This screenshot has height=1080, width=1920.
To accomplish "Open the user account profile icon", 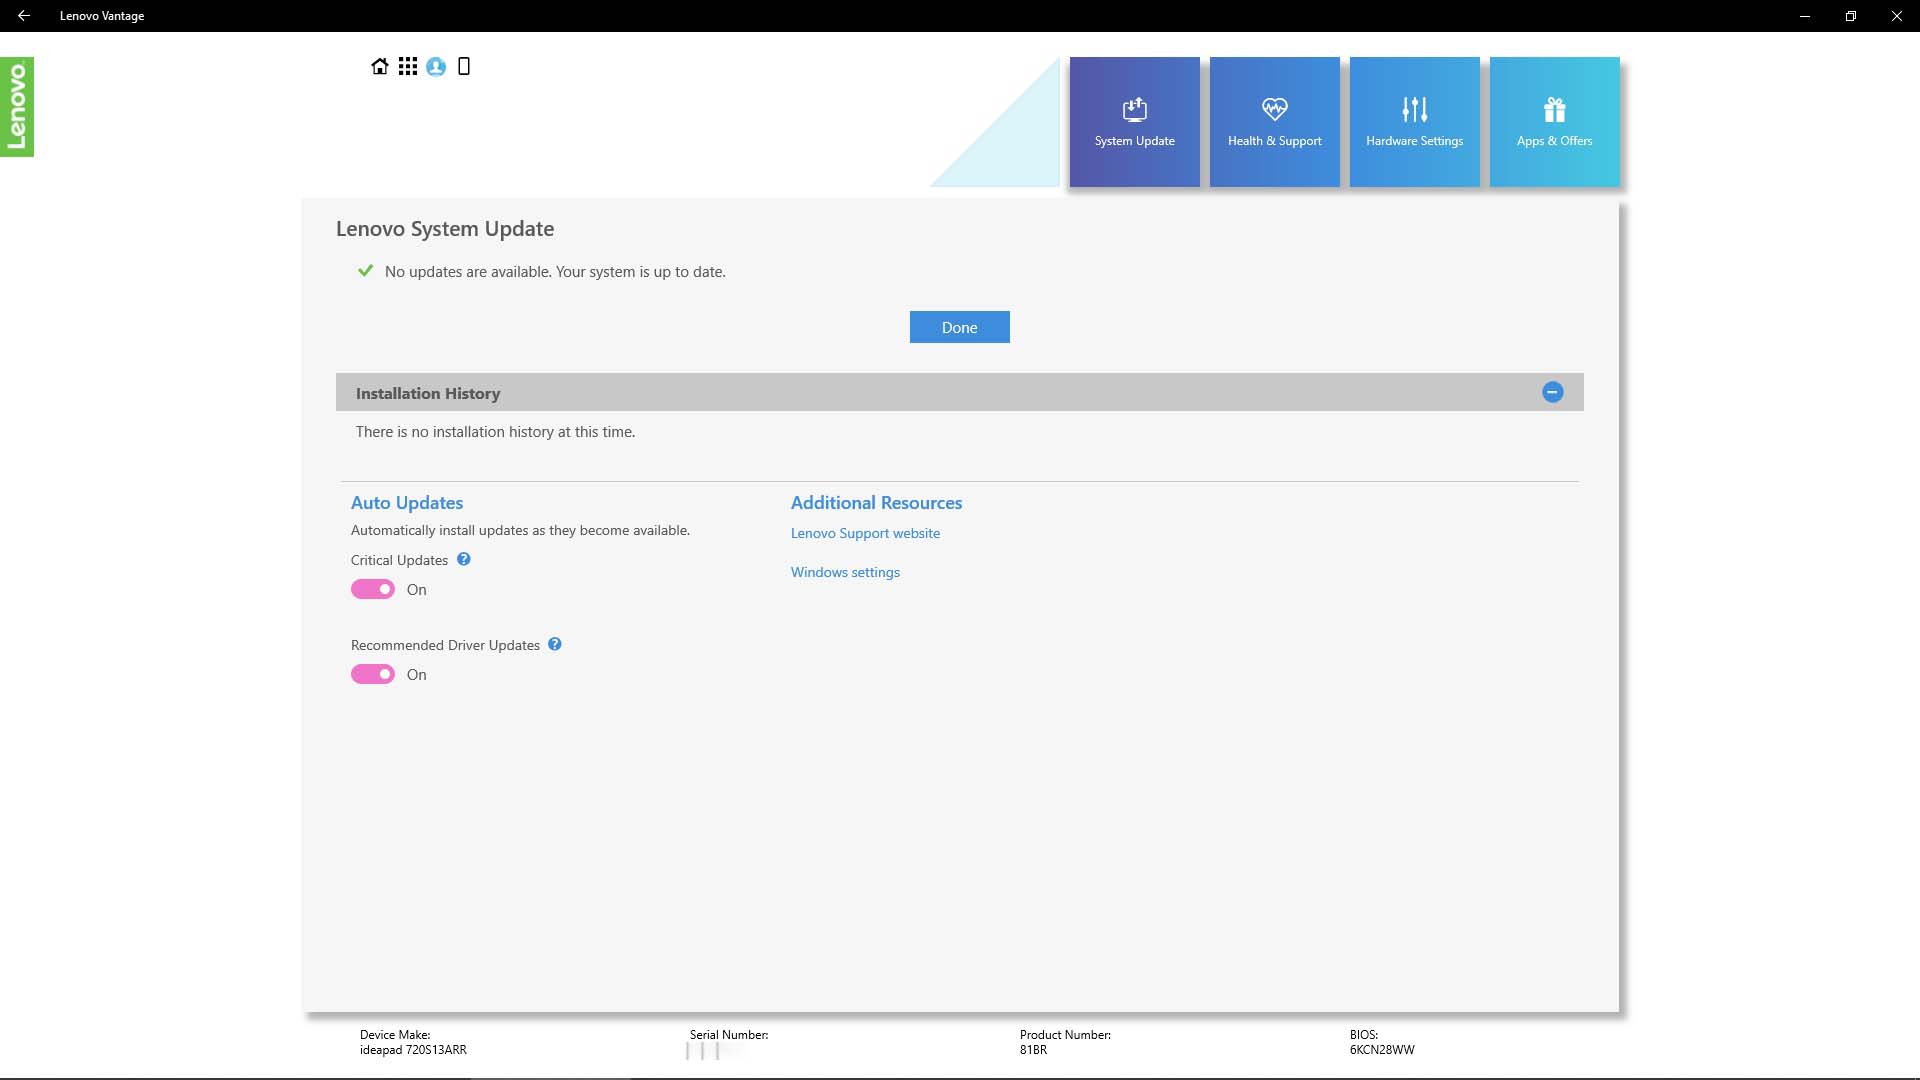I will 436,66.
